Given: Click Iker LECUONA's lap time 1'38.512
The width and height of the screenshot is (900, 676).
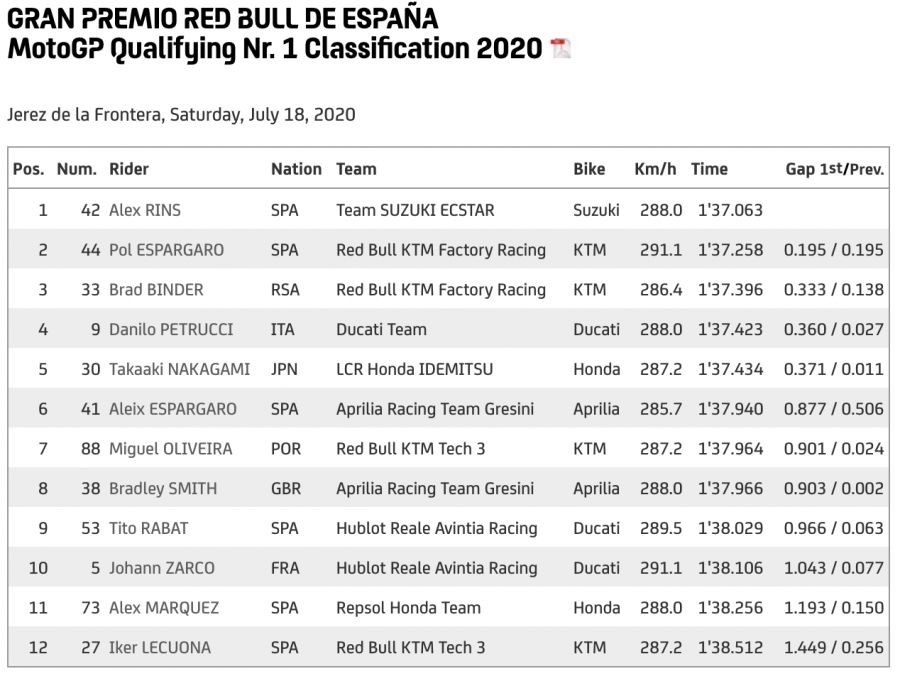Looking at the screenshot, I should [730, 647].
